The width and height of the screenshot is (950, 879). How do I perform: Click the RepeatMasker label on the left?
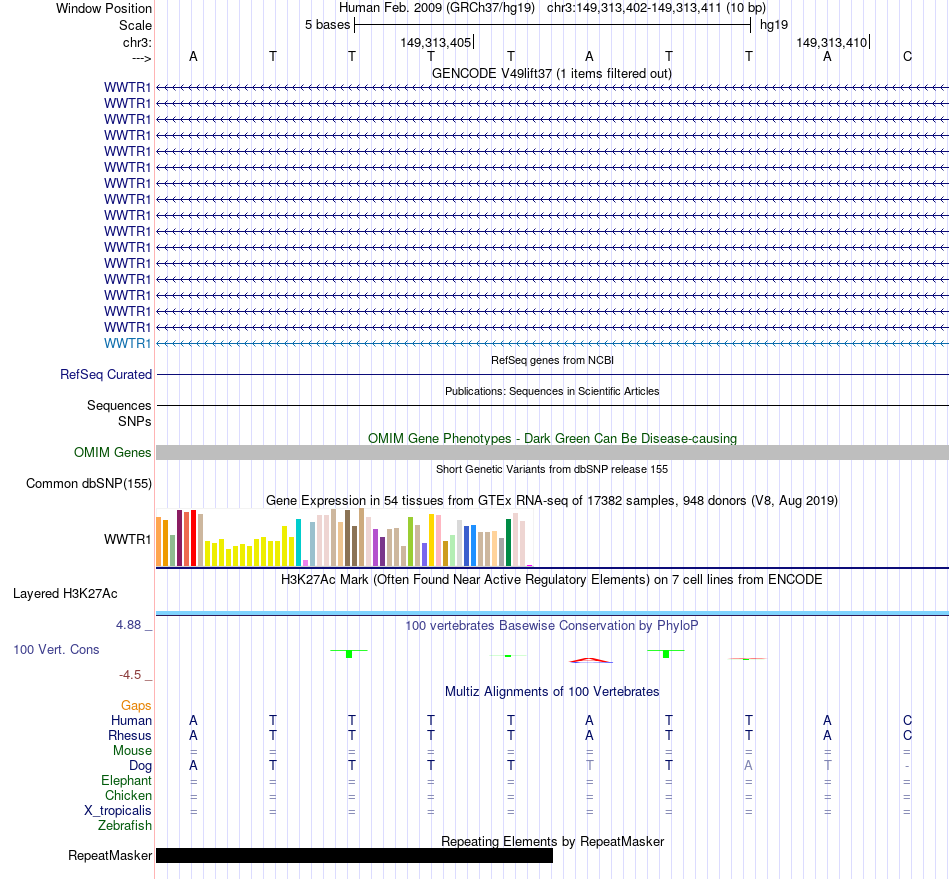110,855
